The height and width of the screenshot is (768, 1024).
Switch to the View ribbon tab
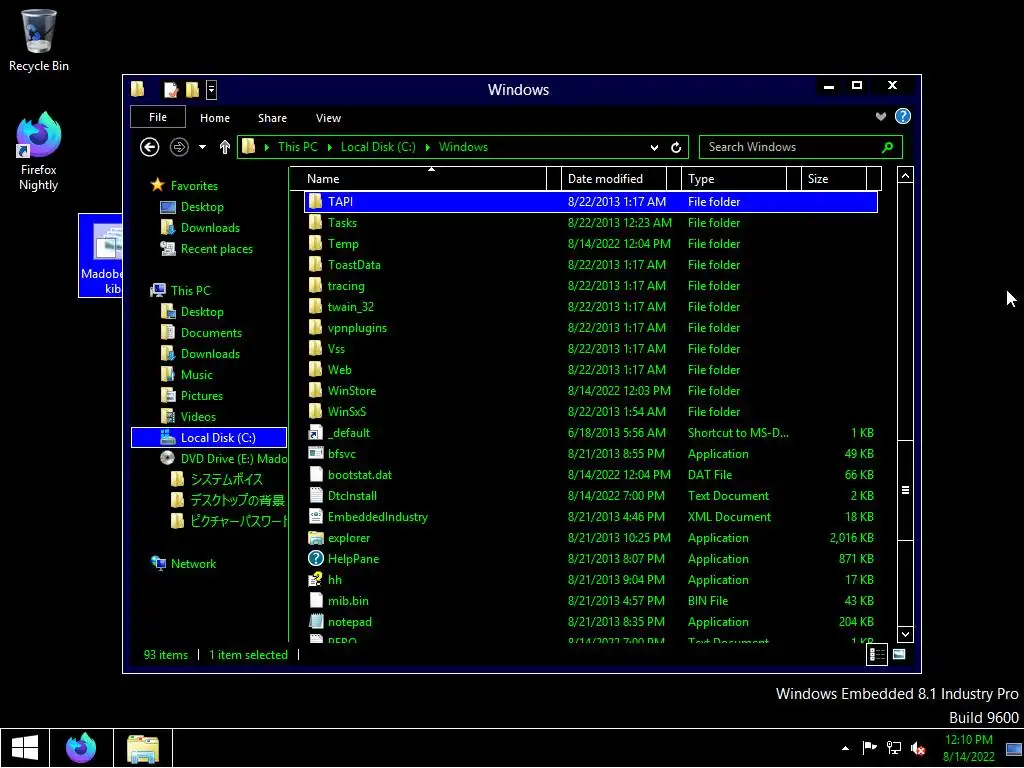tap(328, 118)
